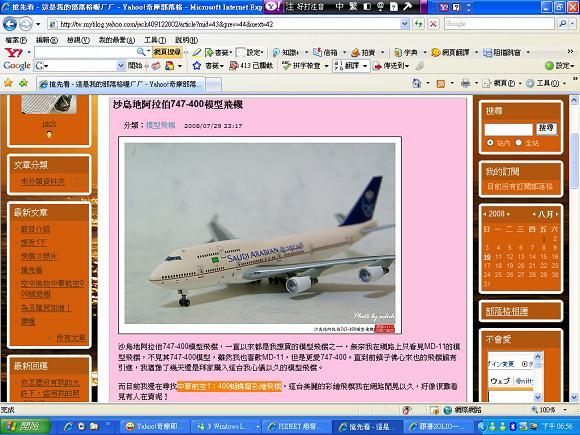Open the 模型飛機 category link

click(161, 125)
